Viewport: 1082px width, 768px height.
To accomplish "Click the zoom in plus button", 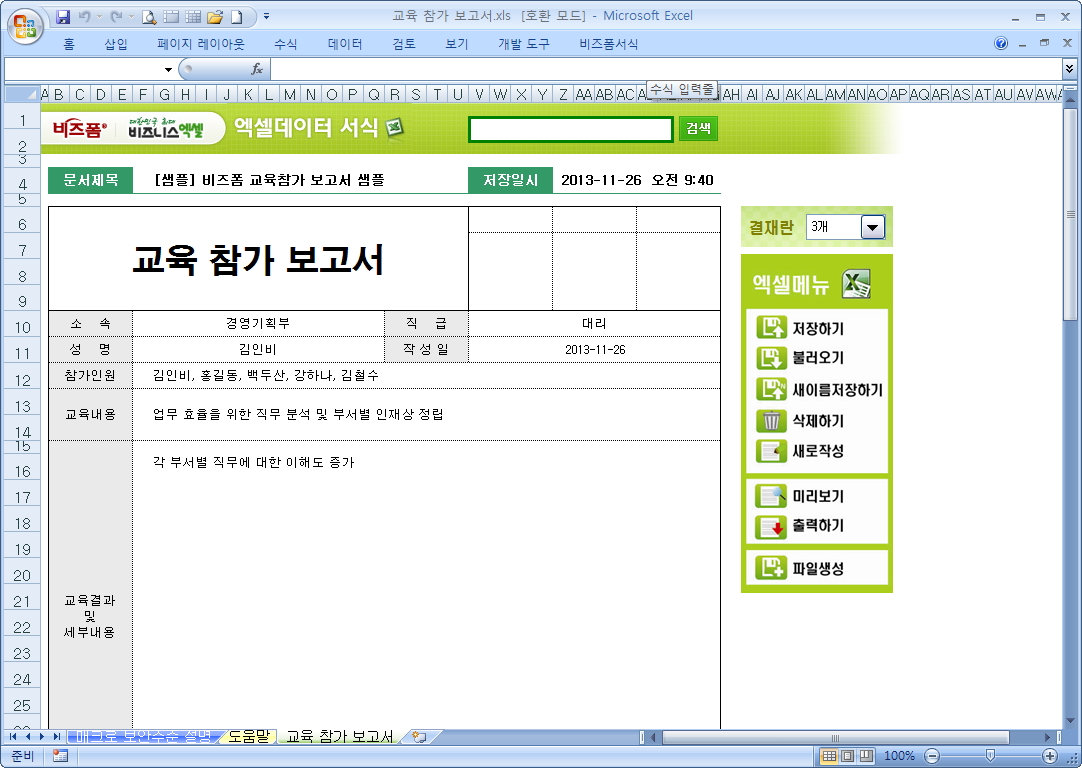I will tap(1050, 756).
